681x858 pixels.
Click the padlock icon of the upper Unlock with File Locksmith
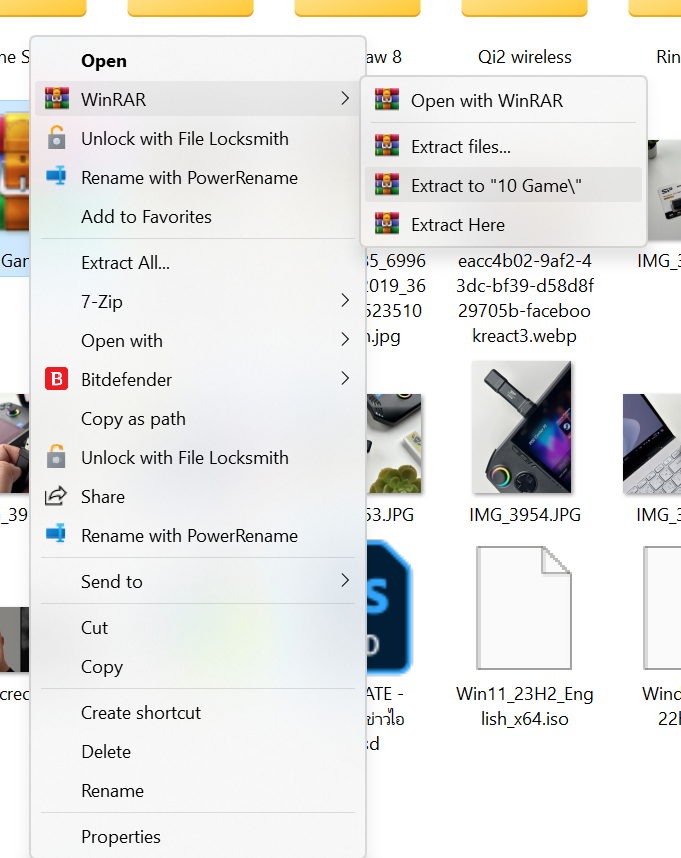[56, 138]
